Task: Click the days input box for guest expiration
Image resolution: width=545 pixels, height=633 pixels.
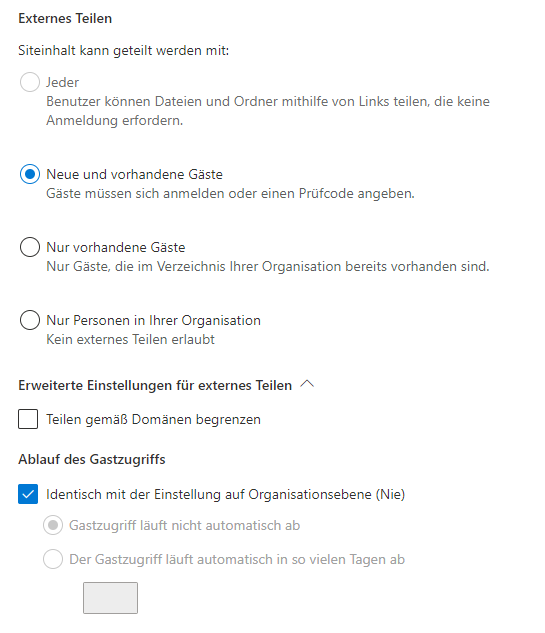Action: tap(111, 598)
